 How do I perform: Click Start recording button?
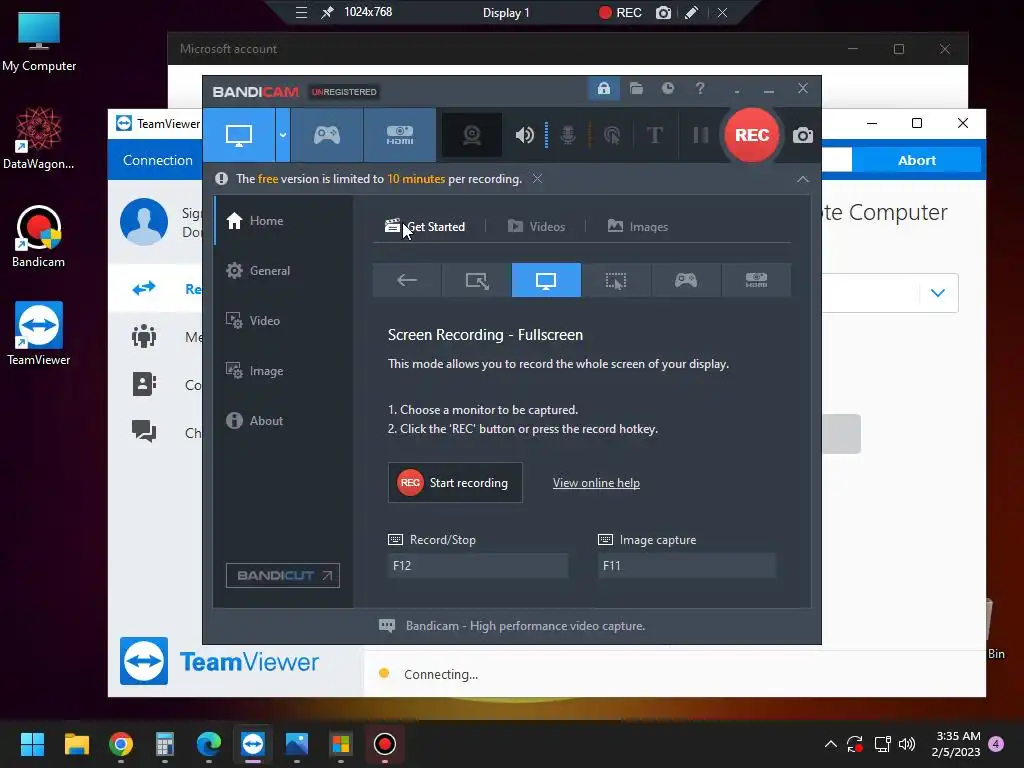(455, 483)
